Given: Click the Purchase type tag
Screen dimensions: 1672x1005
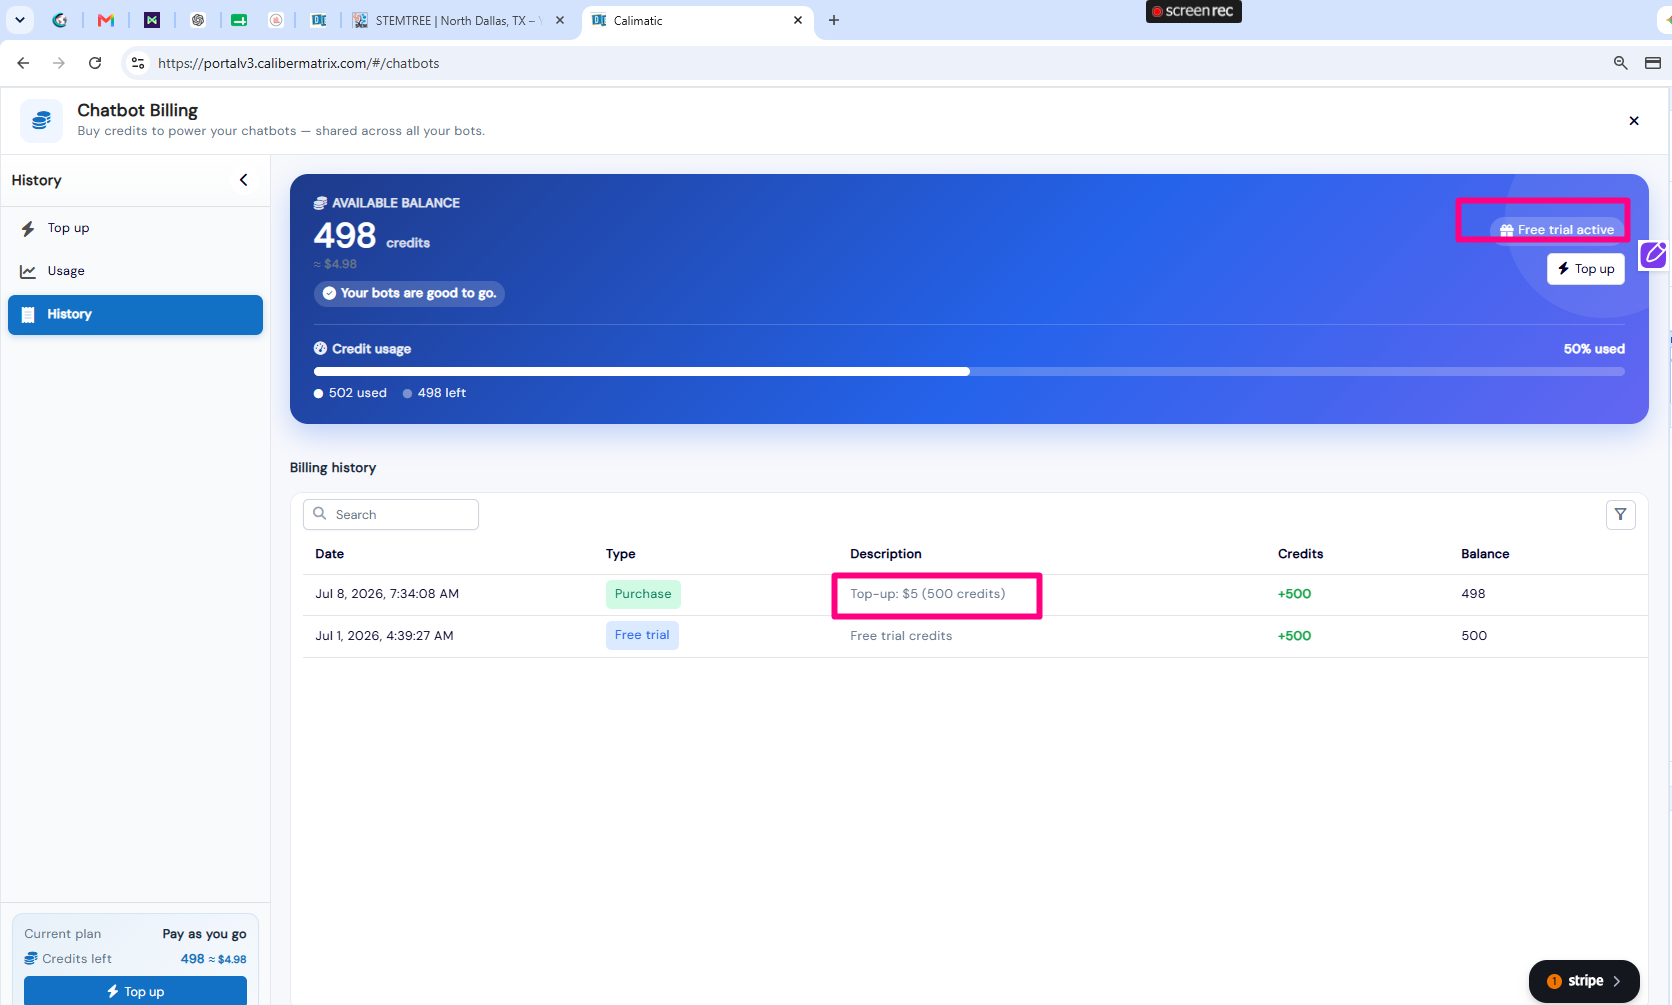Looking at the screenshot, I should point(643,594).
